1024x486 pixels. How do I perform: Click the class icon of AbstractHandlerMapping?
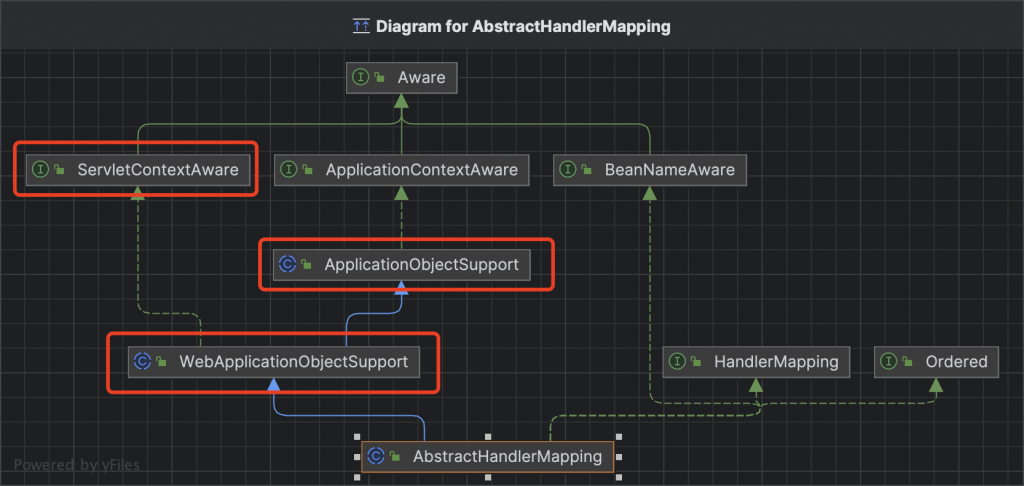[x=376, y=457]
